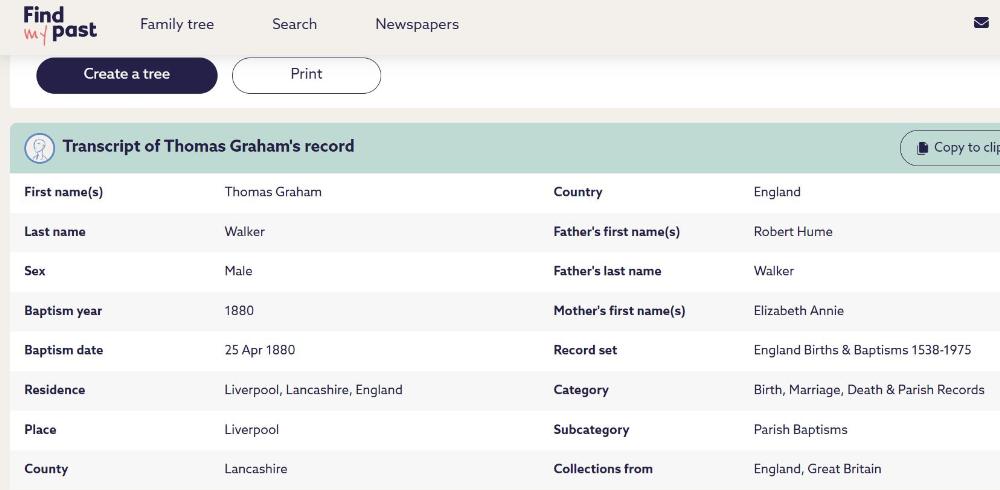Open the Family tree menu
The height and width of the screenshot is (490, 1000).
pos(177,24)
